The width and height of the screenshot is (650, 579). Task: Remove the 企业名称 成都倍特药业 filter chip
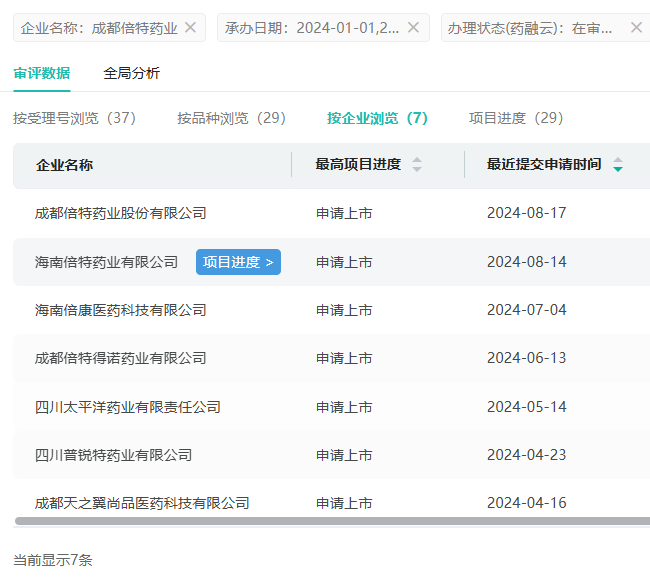pos(191,28)
